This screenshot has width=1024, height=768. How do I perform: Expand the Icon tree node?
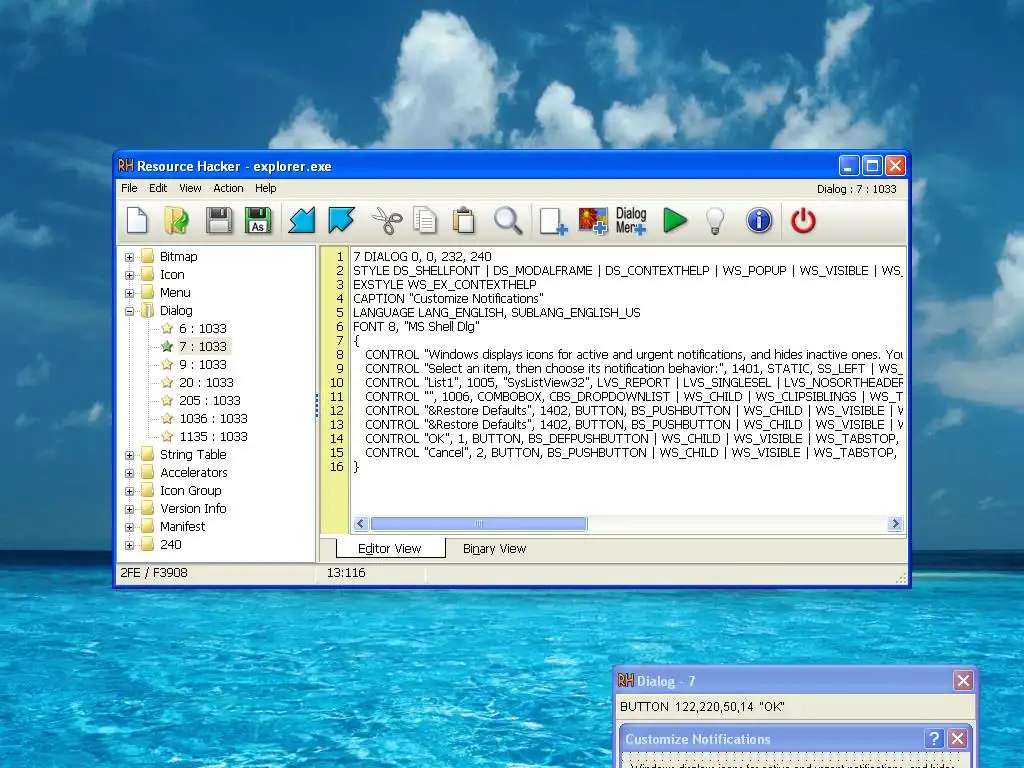(x=129, y=275)
